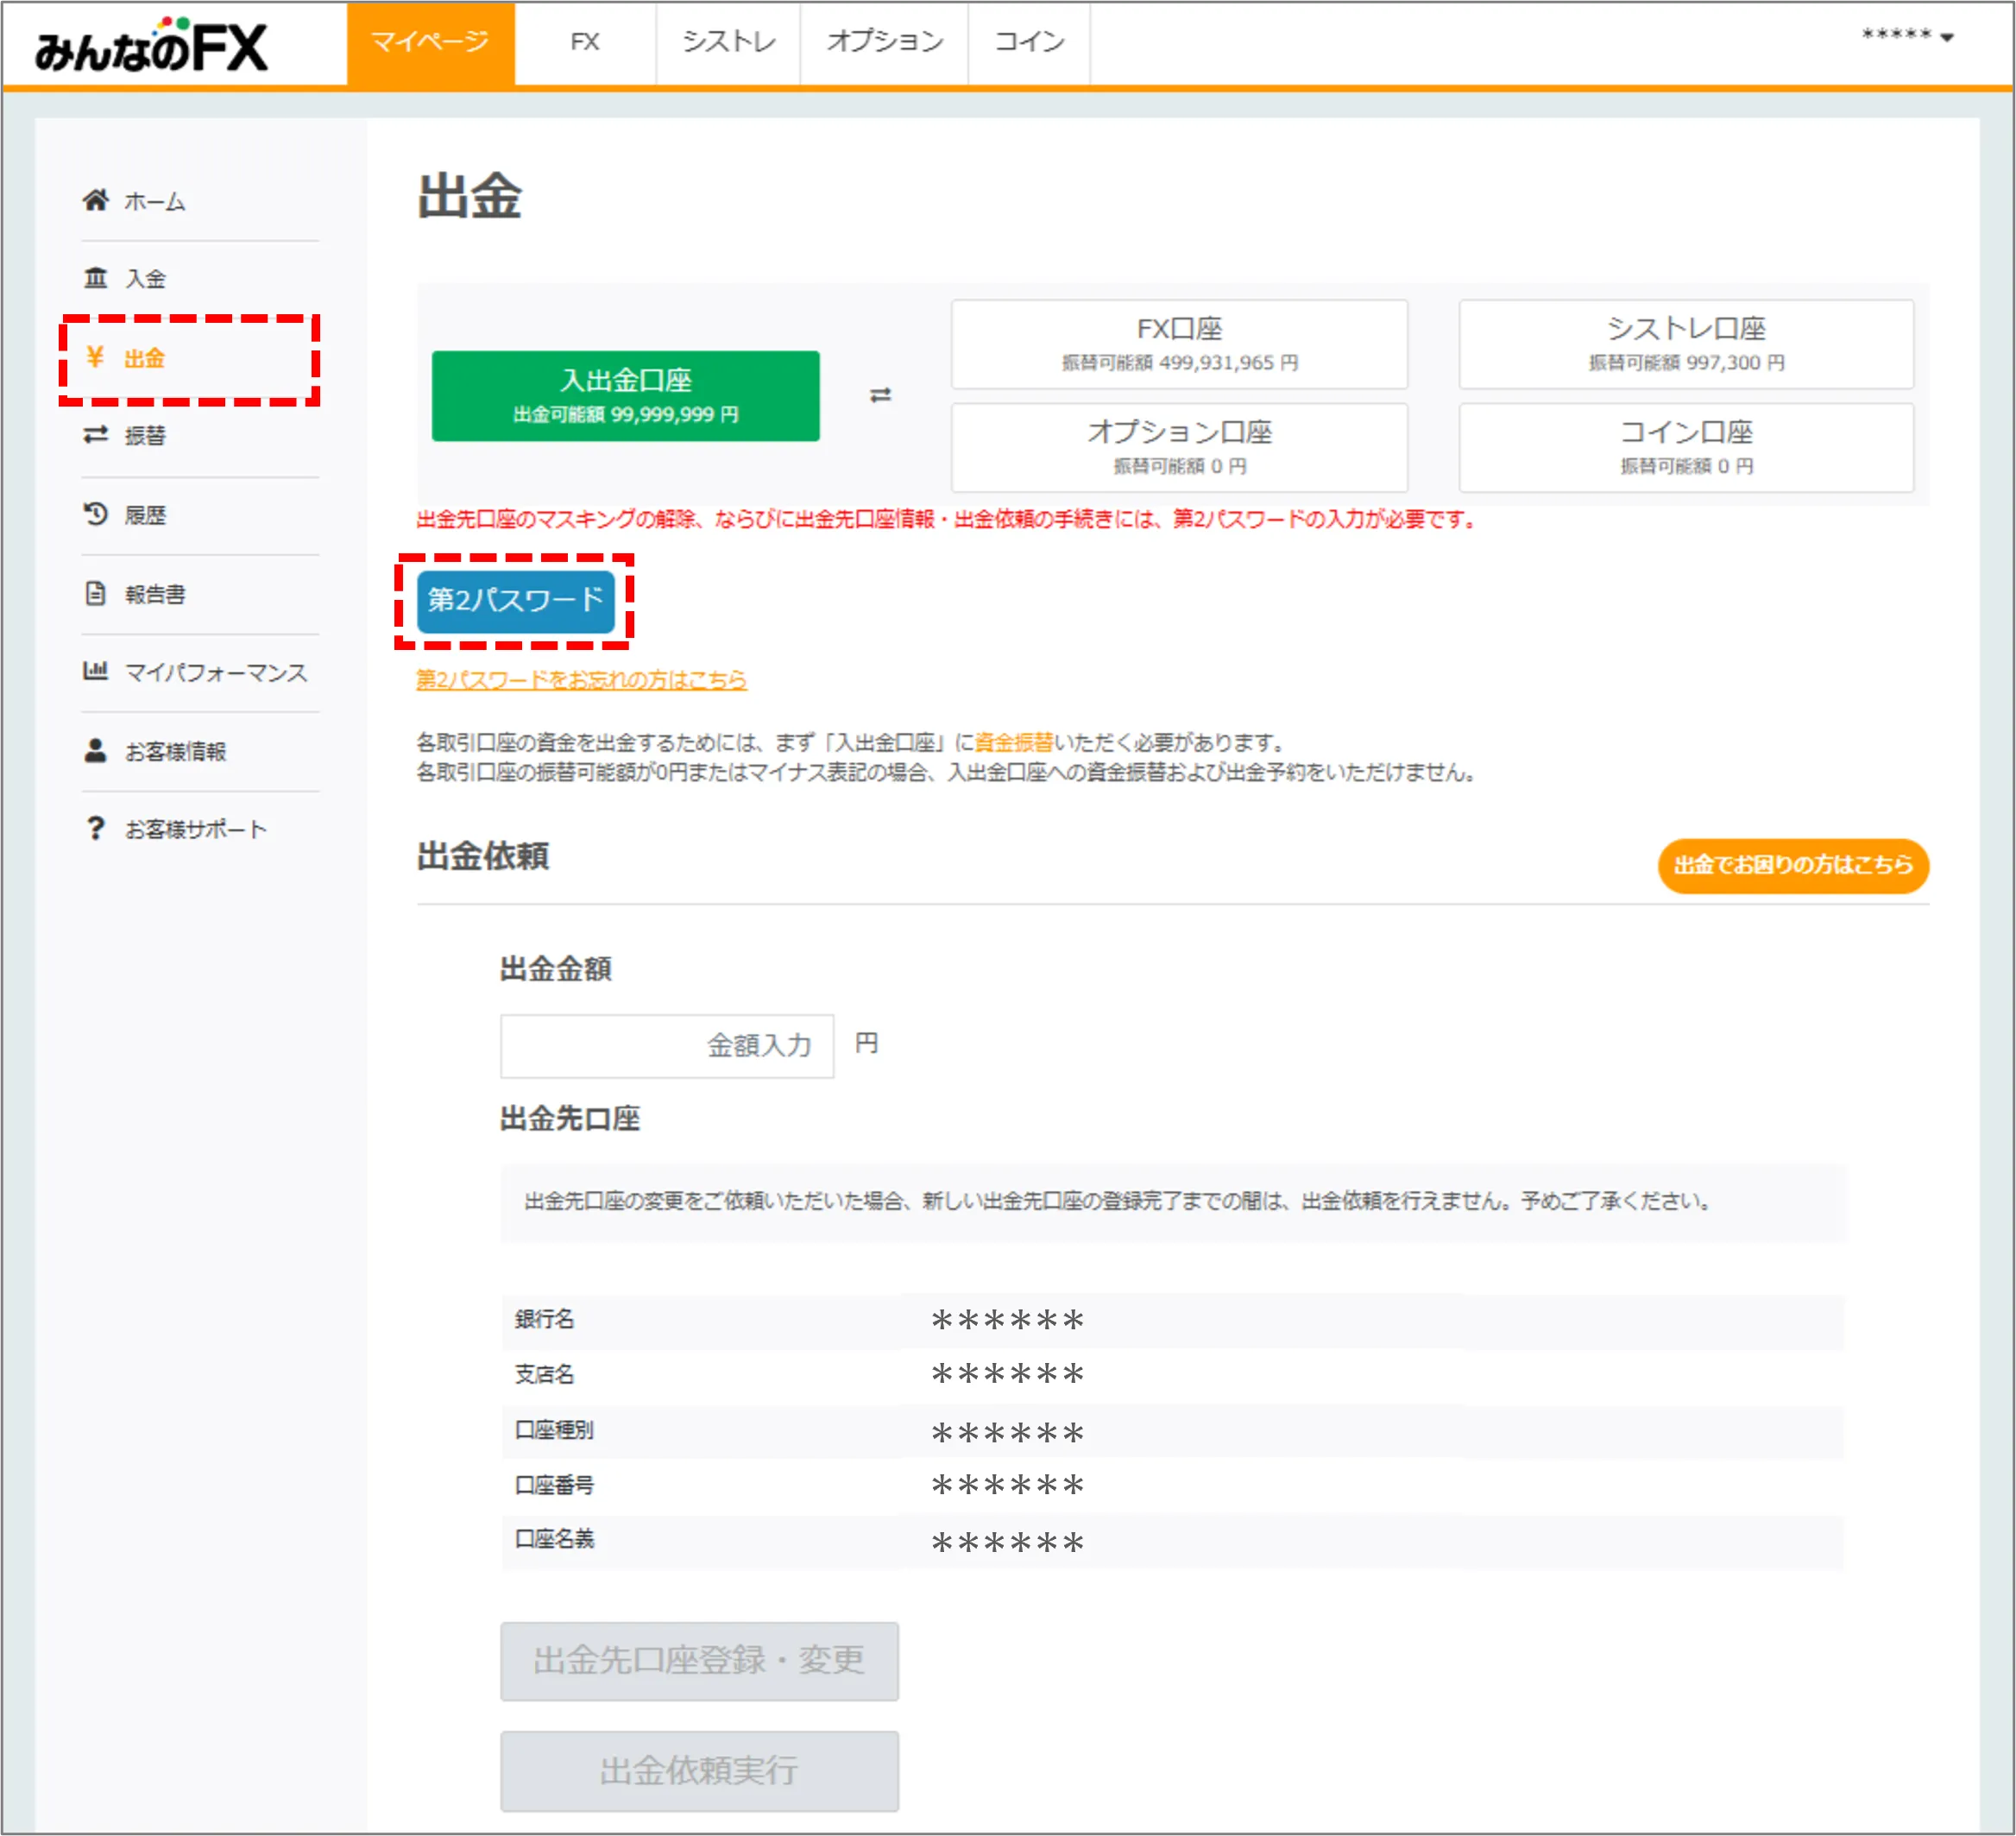Select the green 入出金口座 account box
This screenshot has height=1836, width=2016.
pos(625,396)
